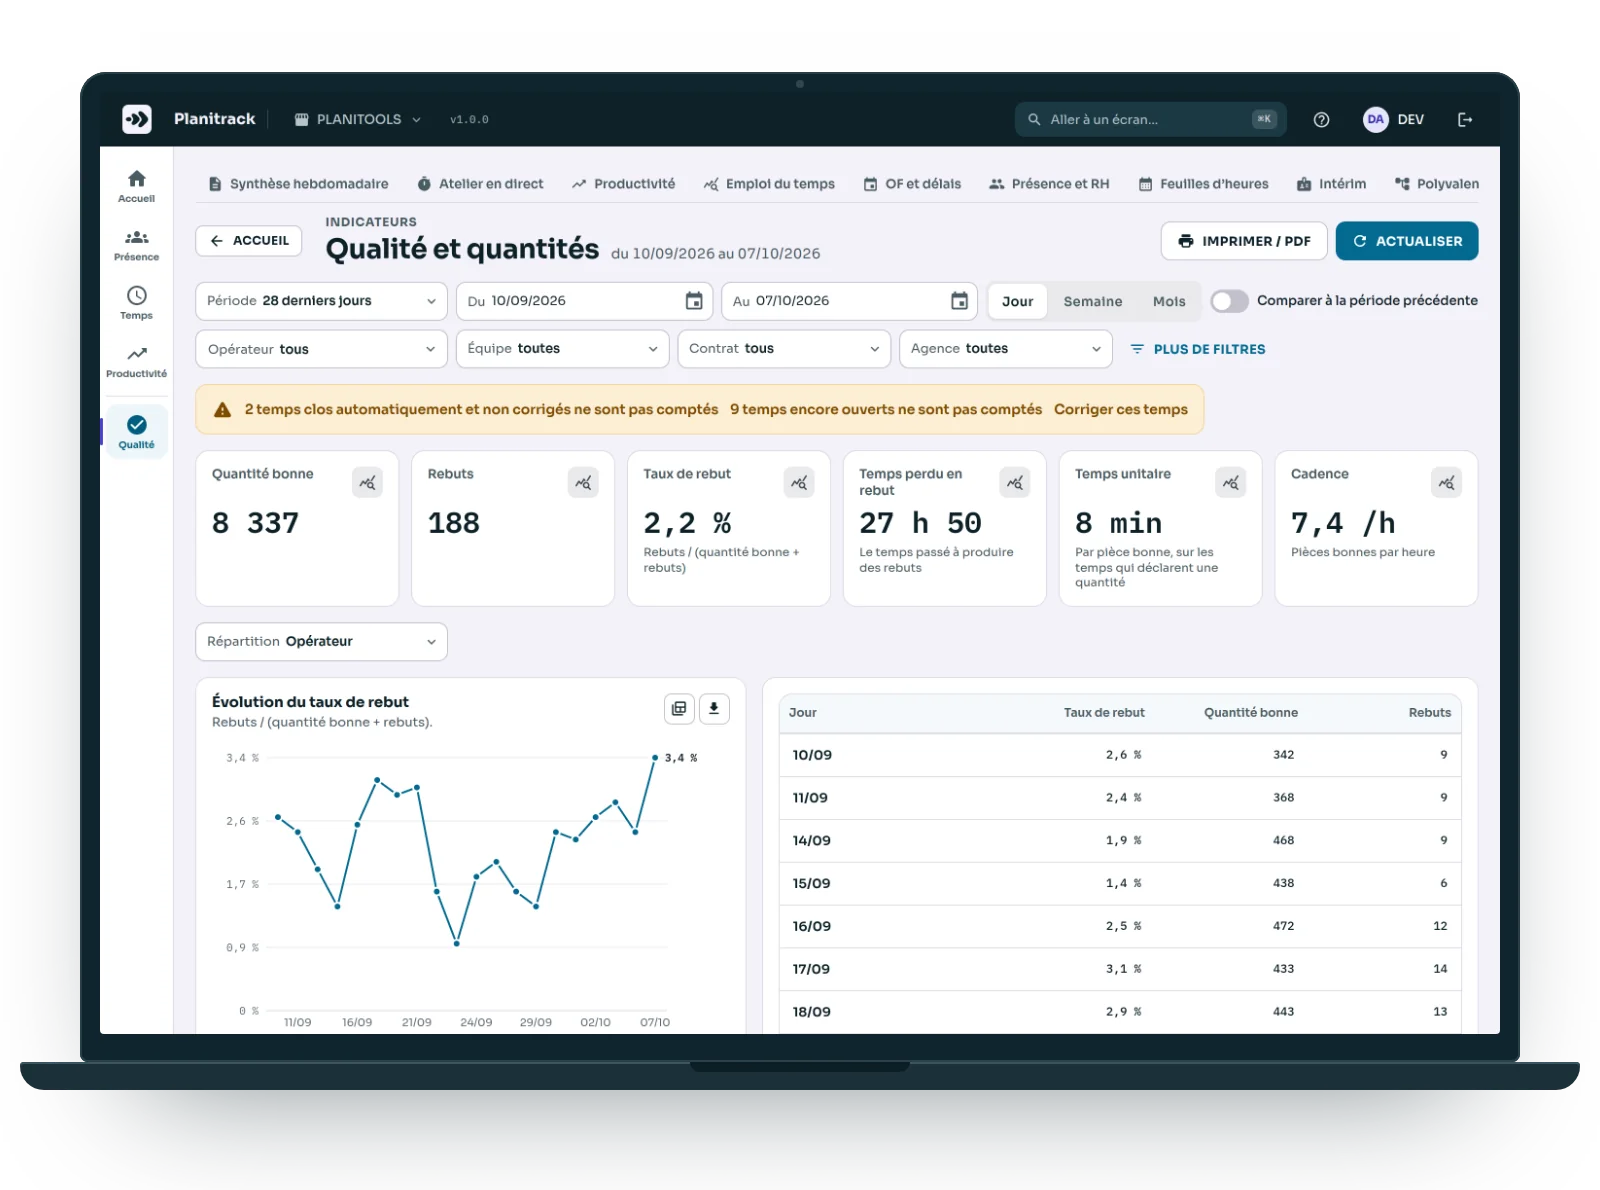The height and width of the screenshot is (1190, 1600).
Task: Click the copy/expand icon on the chart panel
Action: pyautogui.click(x=679, y=708)
